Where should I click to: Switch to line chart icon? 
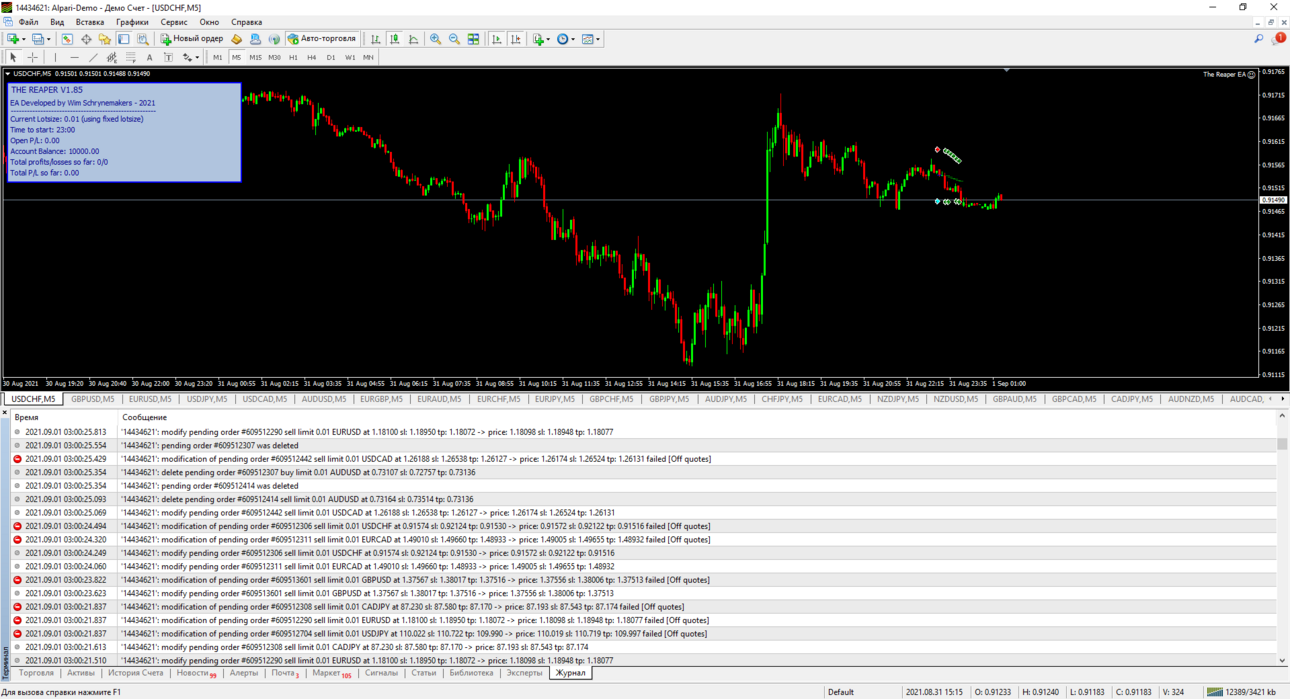pos(414,39)
